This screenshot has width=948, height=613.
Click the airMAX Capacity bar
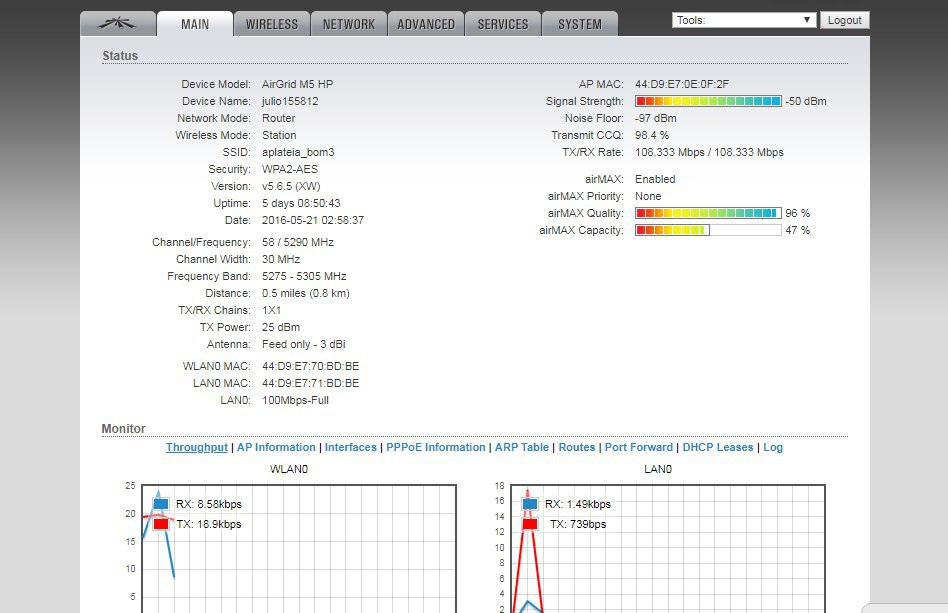pos(708,230)
